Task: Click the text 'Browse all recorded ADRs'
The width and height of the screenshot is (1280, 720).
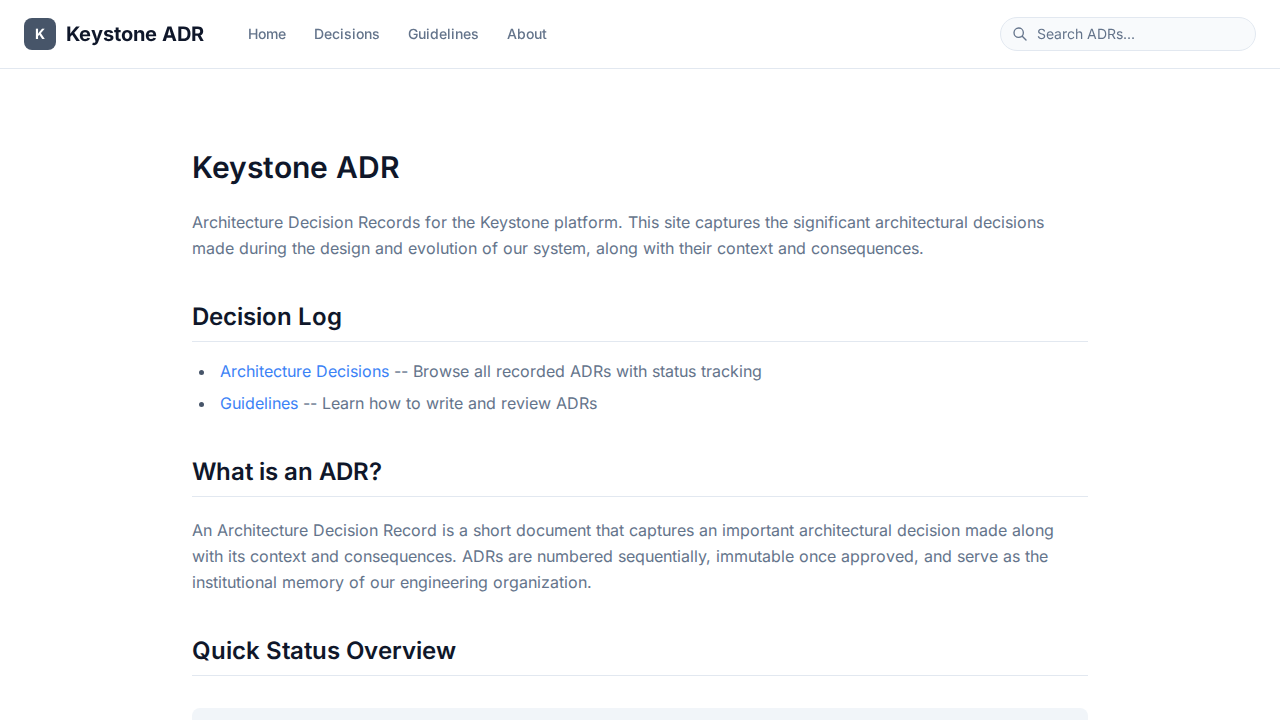Action: click(510, 371)
